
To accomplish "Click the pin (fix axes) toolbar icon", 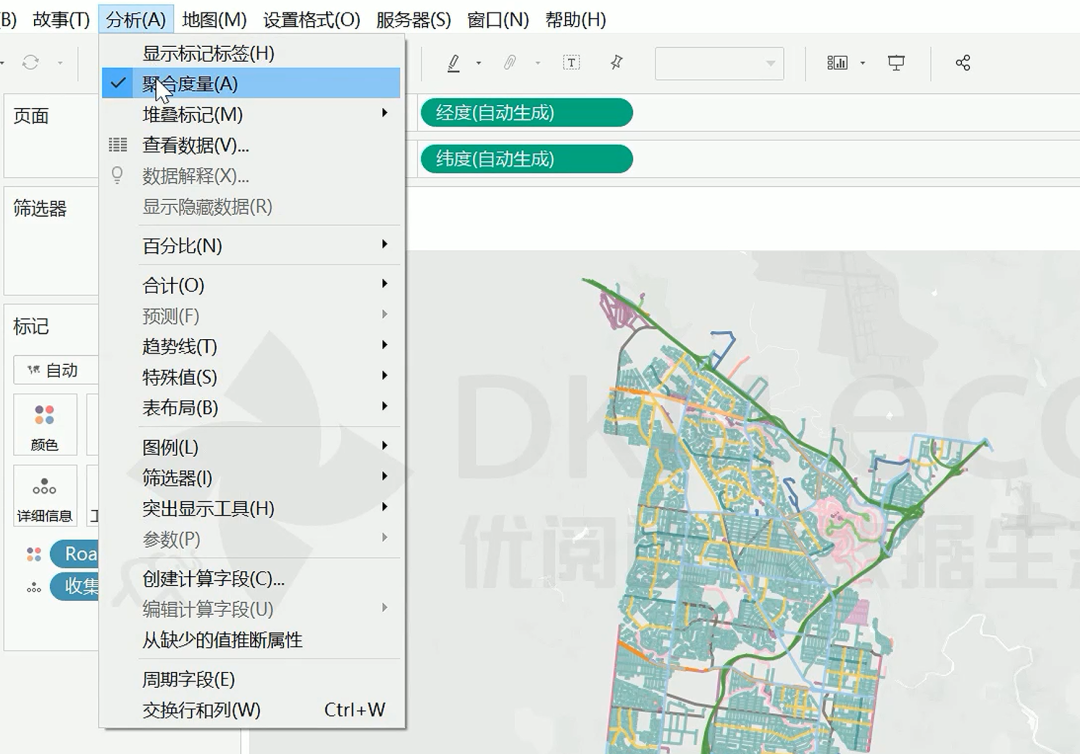I will click(x=616, y=63).
